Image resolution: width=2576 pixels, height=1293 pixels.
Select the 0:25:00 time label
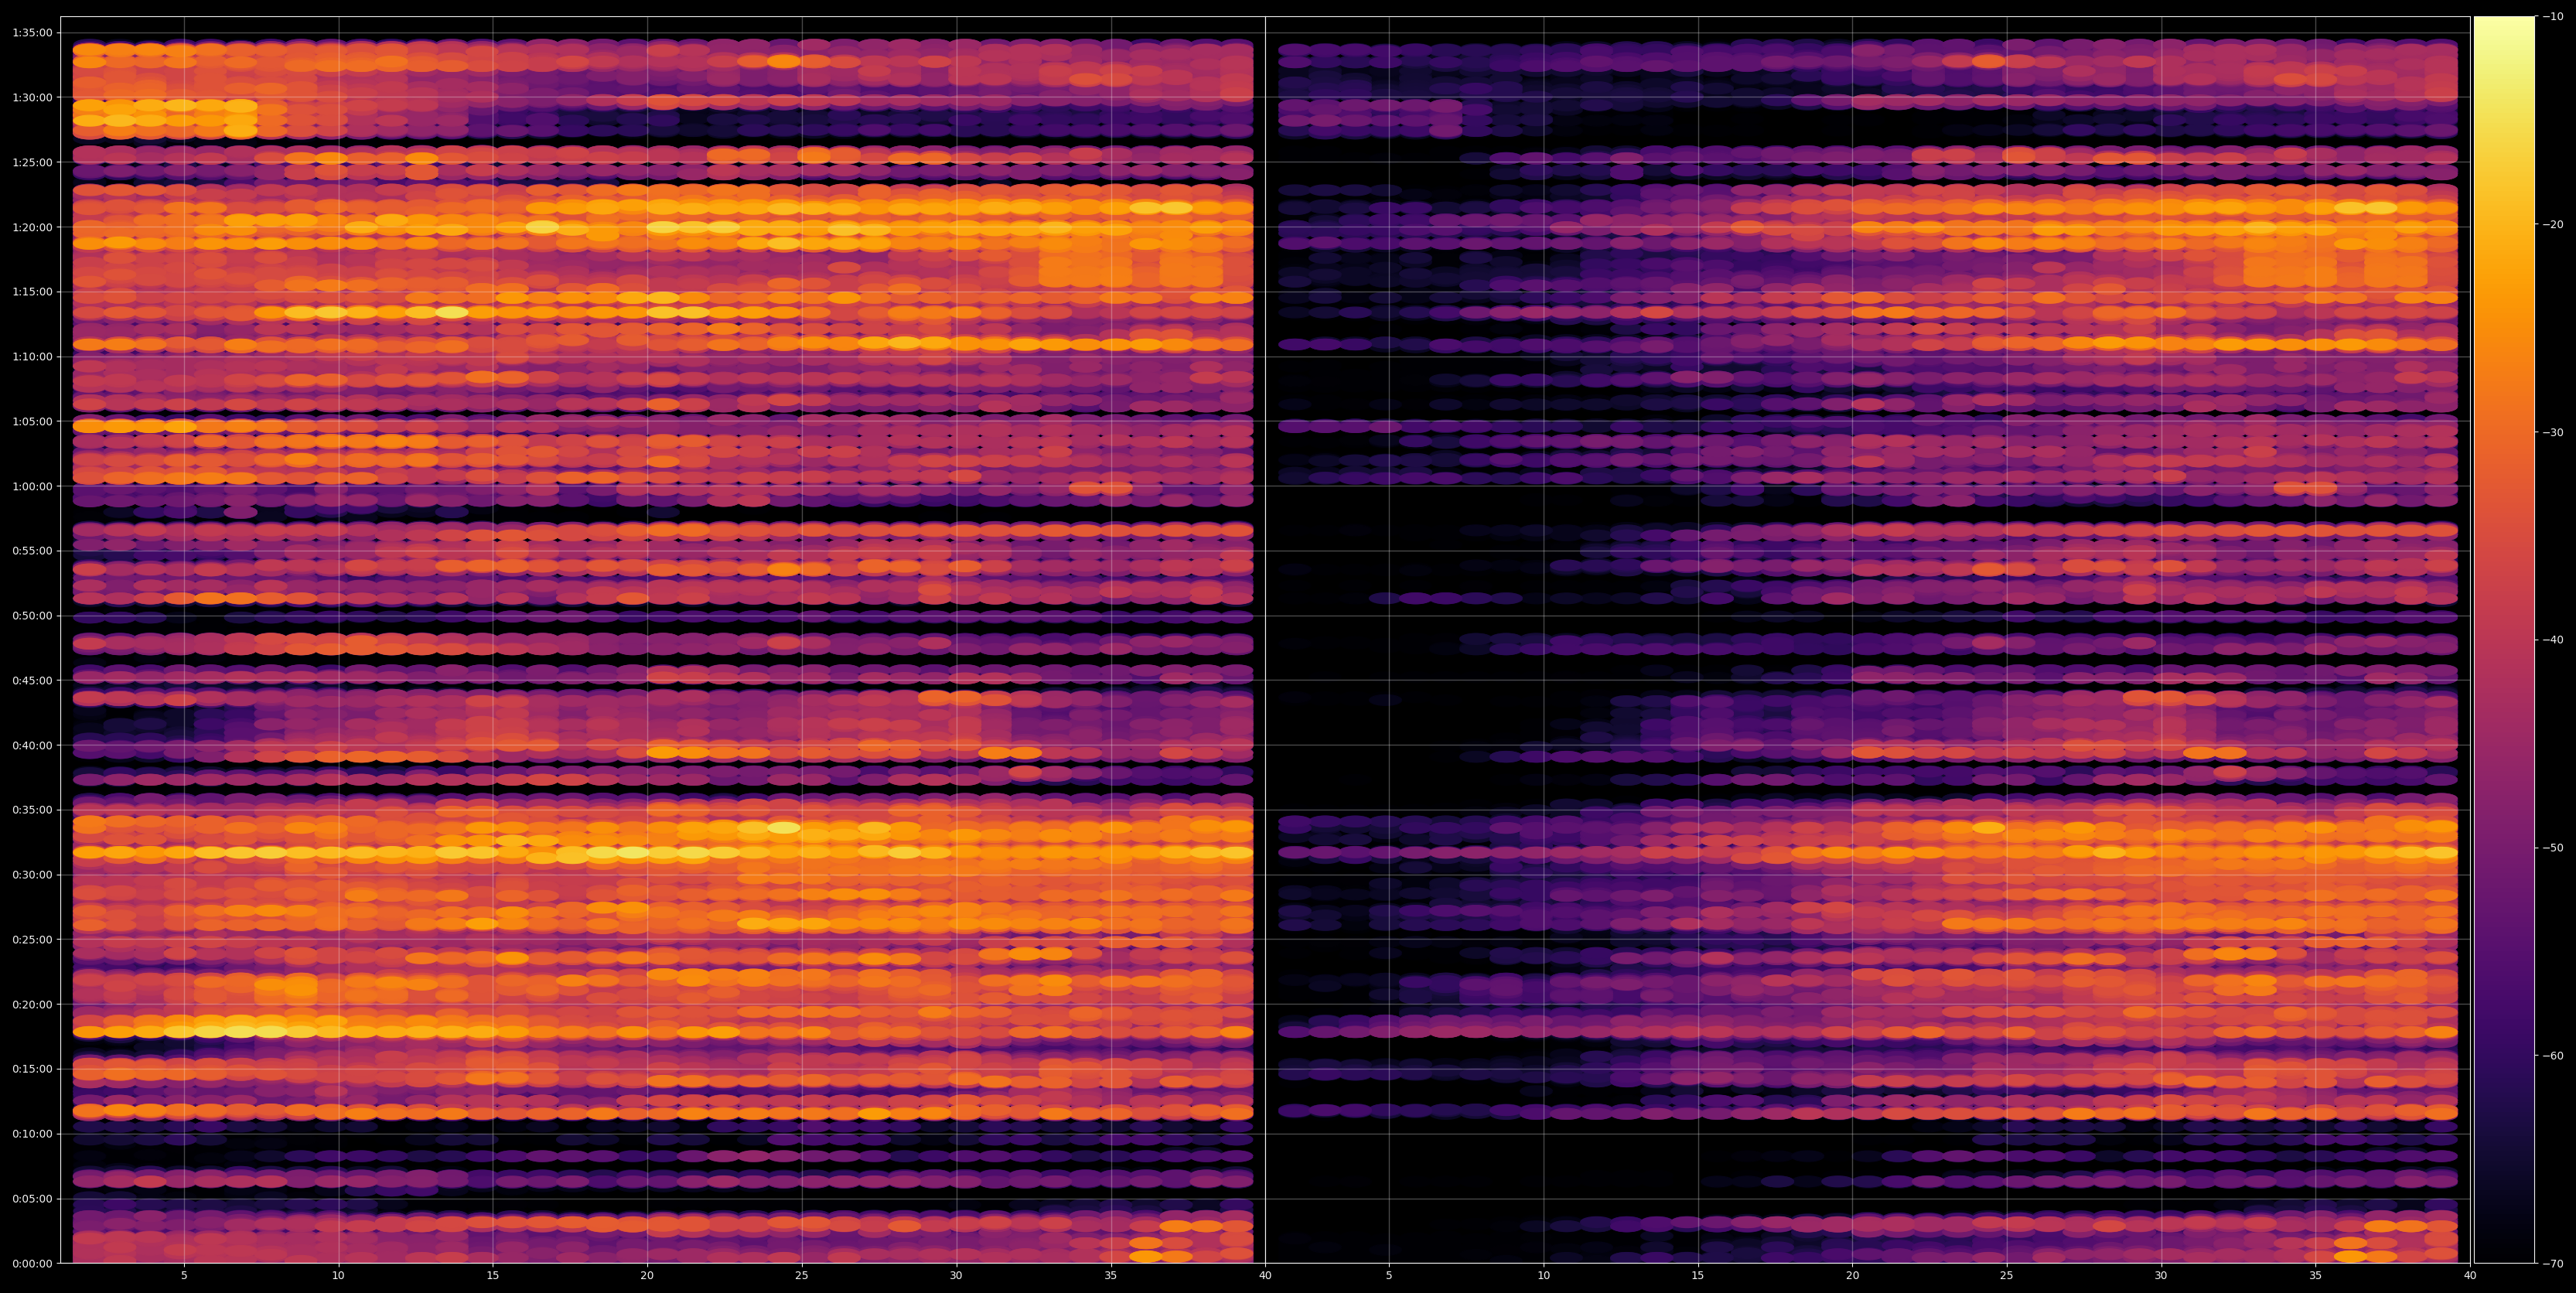[x=31, y=939]
